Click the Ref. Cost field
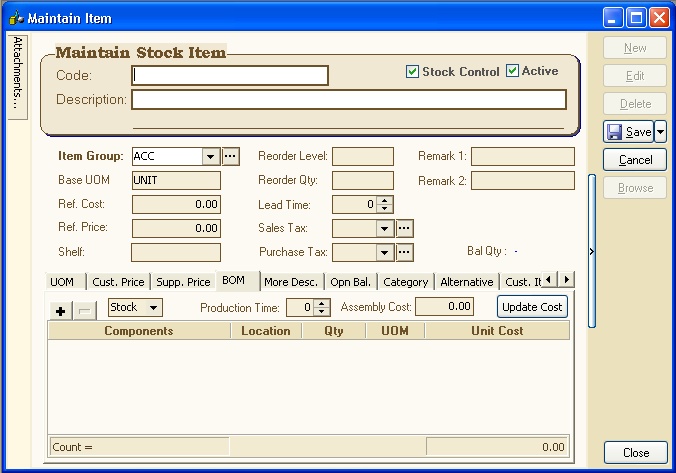The width and height of the screenshot is (676, 473). pyautogui.click(x=176, y=204)
